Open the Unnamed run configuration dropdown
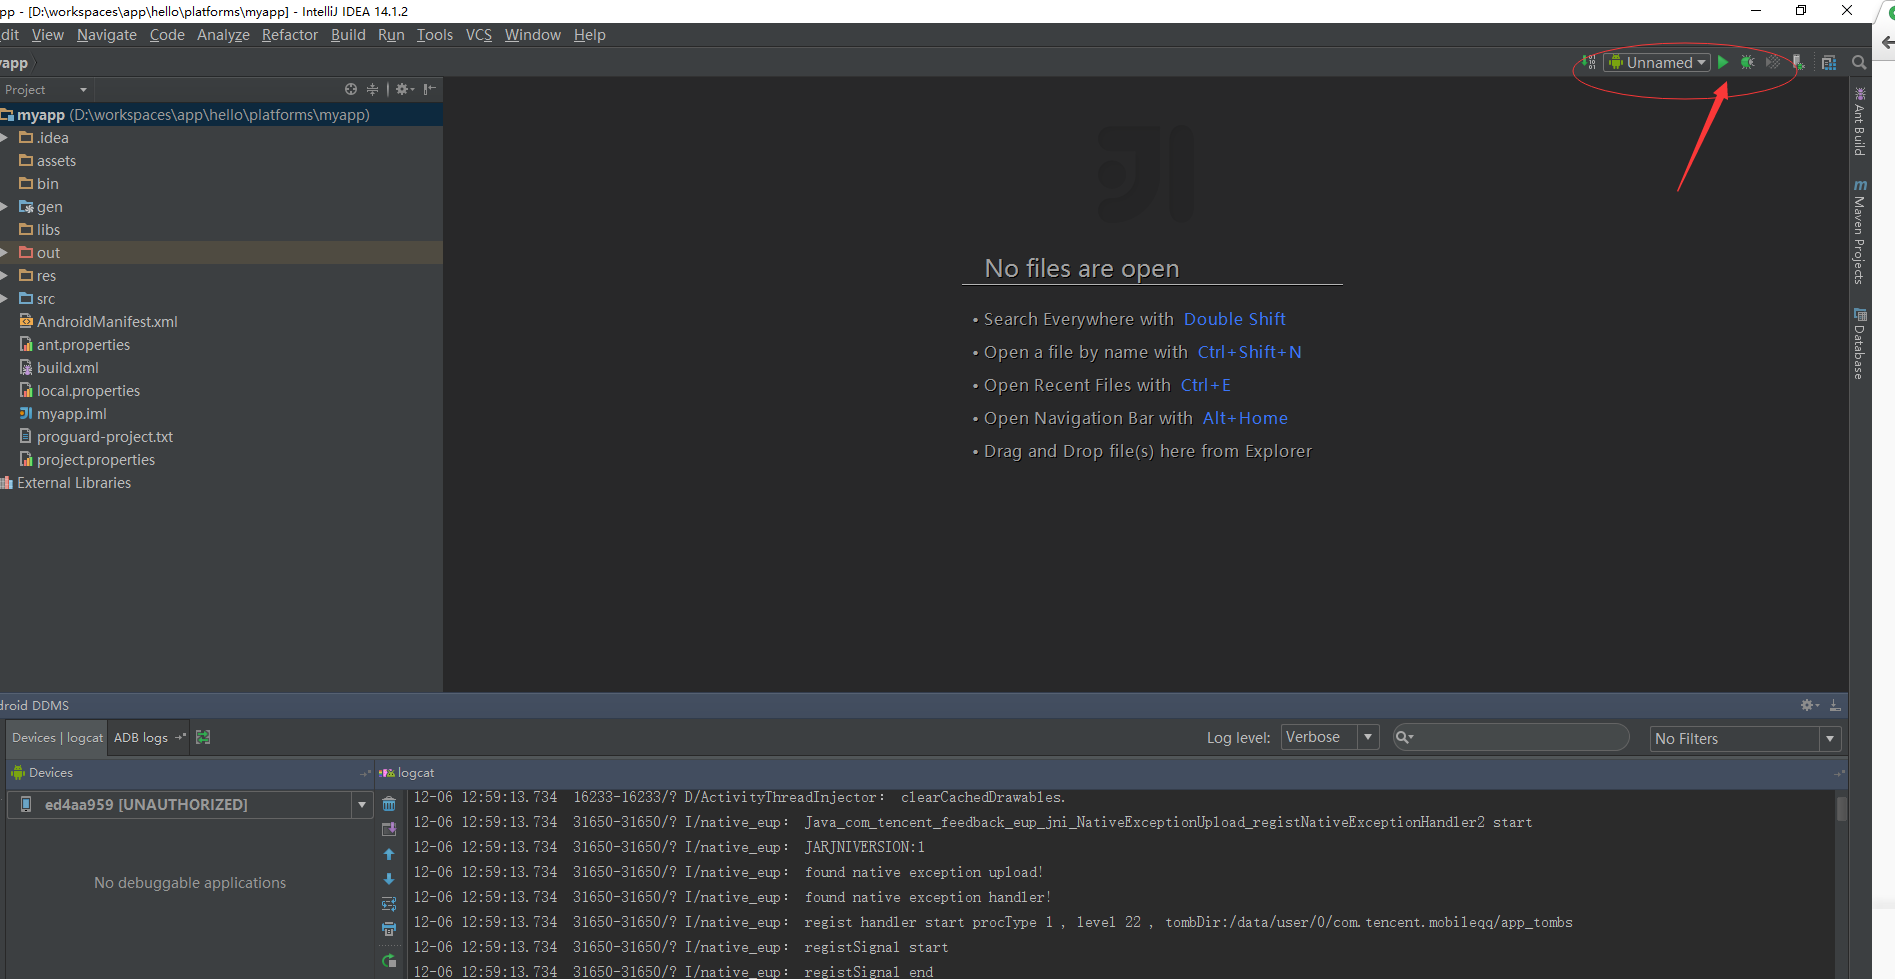The height and width of the screenshot is (979, 1895). pos(1657,62)
